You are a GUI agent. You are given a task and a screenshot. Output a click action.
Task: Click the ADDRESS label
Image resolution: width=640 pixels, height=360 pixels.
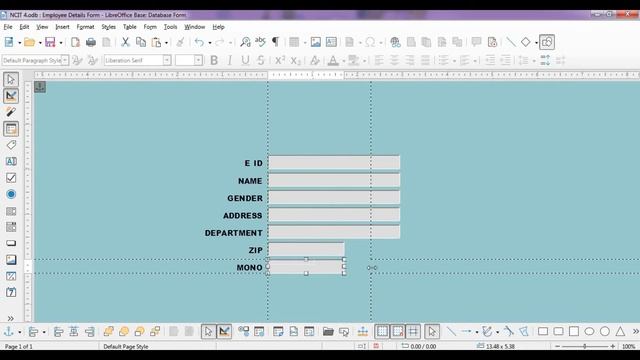click(x=242, y=216)
